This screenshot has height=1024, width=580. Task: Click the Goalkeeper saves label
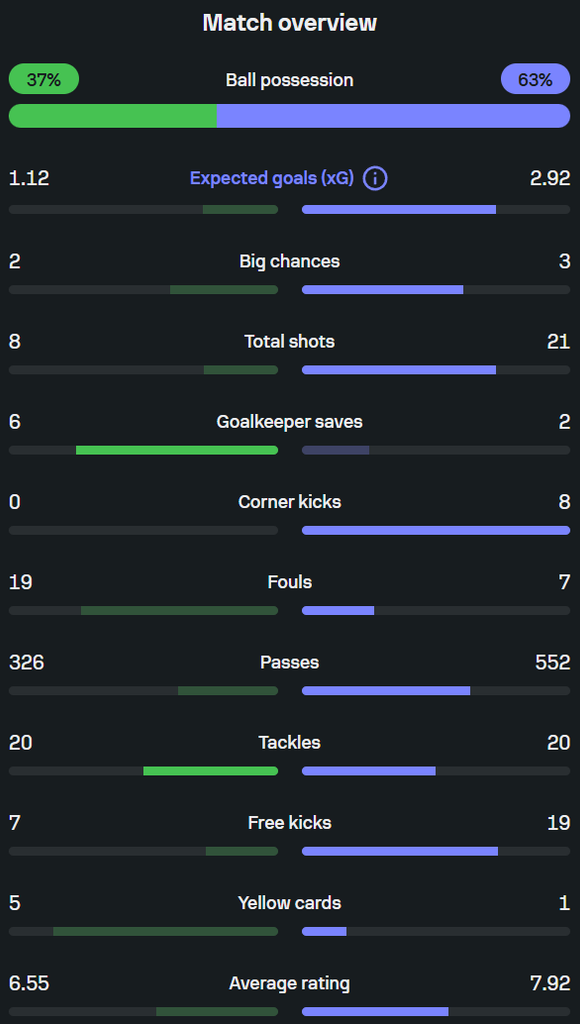(x=290, y=421)
